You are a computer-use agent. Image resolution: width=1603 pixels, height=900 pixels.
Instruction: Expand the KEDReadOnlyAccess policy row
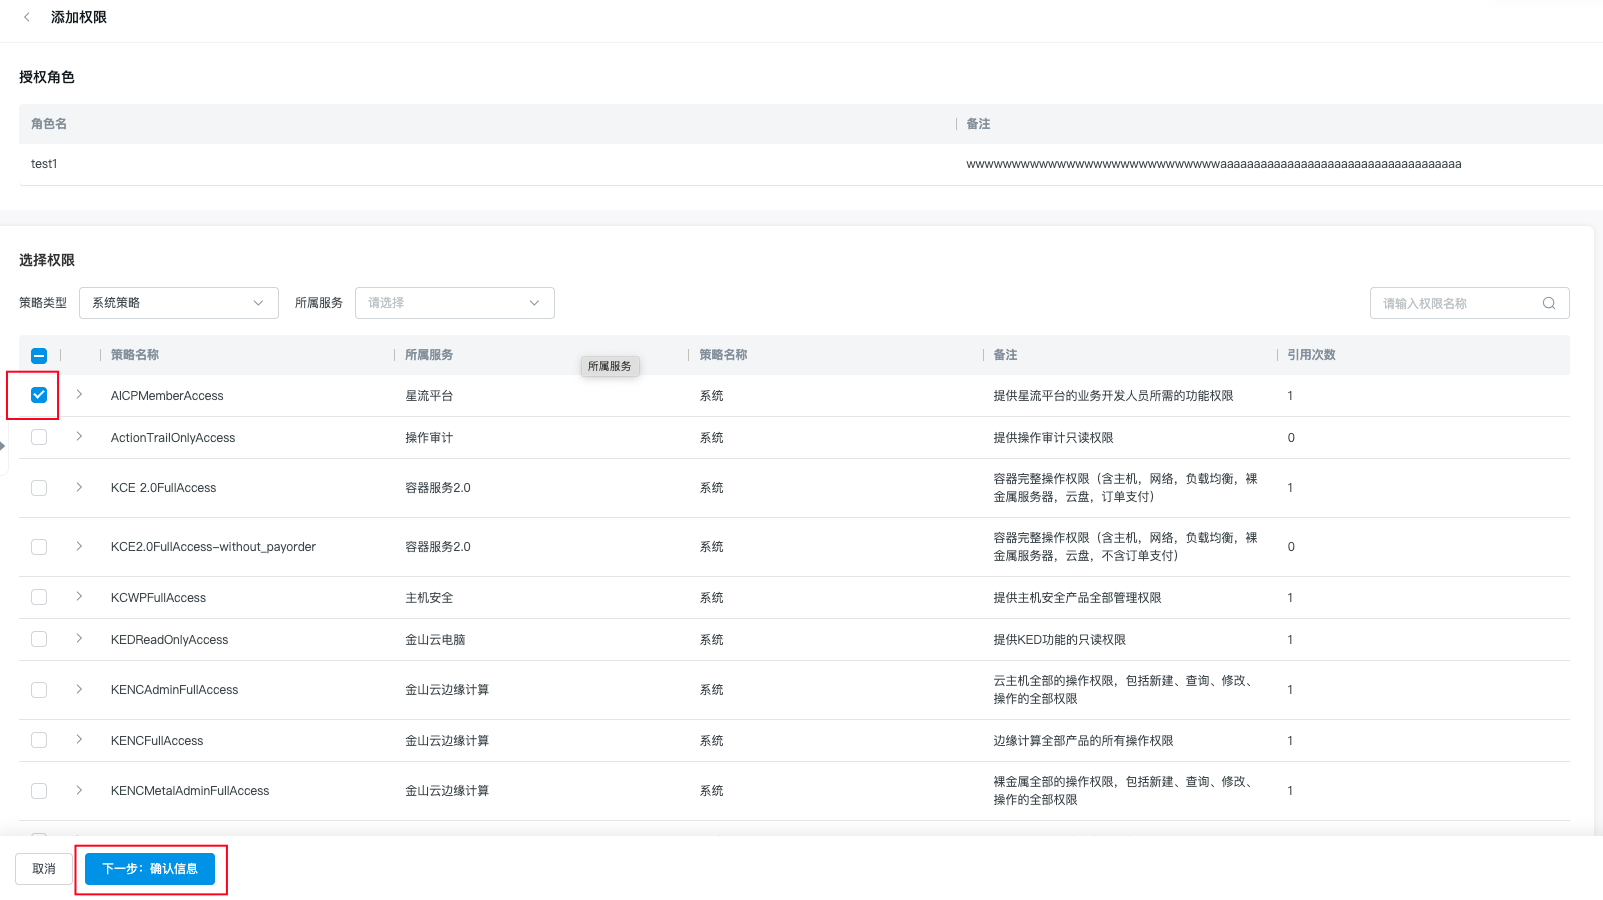(79, 639)
